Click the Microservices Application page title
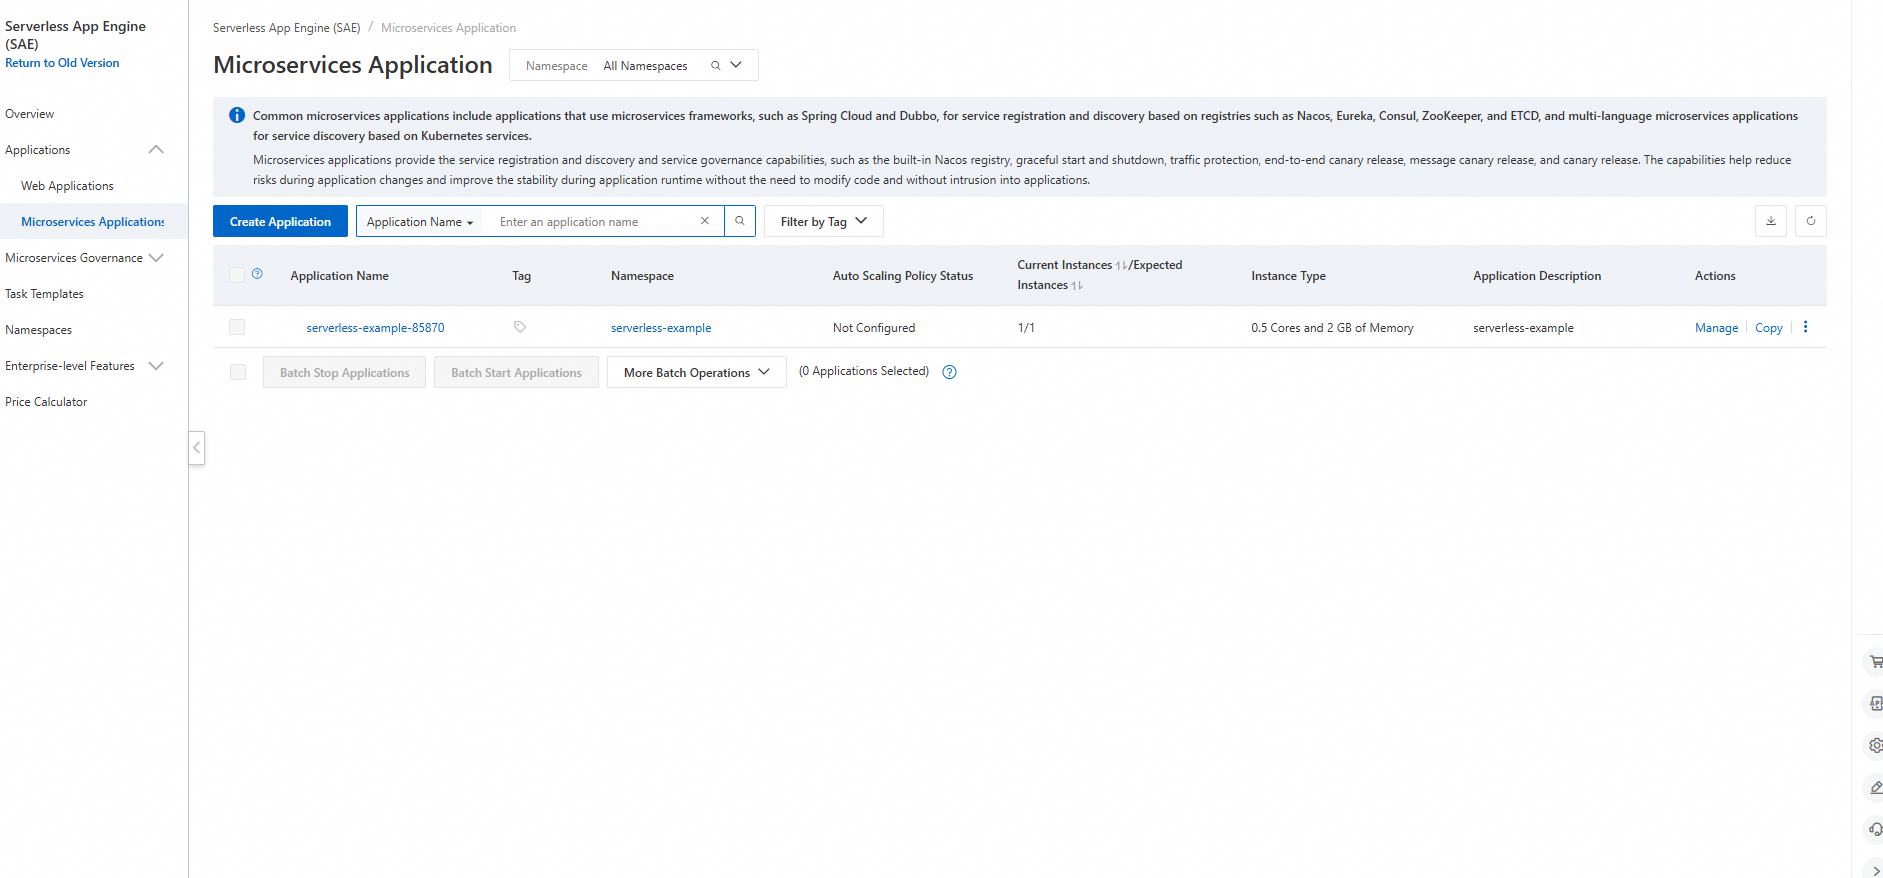Image resolution: width=1883 pixels, height=878 pixels. 353,65
